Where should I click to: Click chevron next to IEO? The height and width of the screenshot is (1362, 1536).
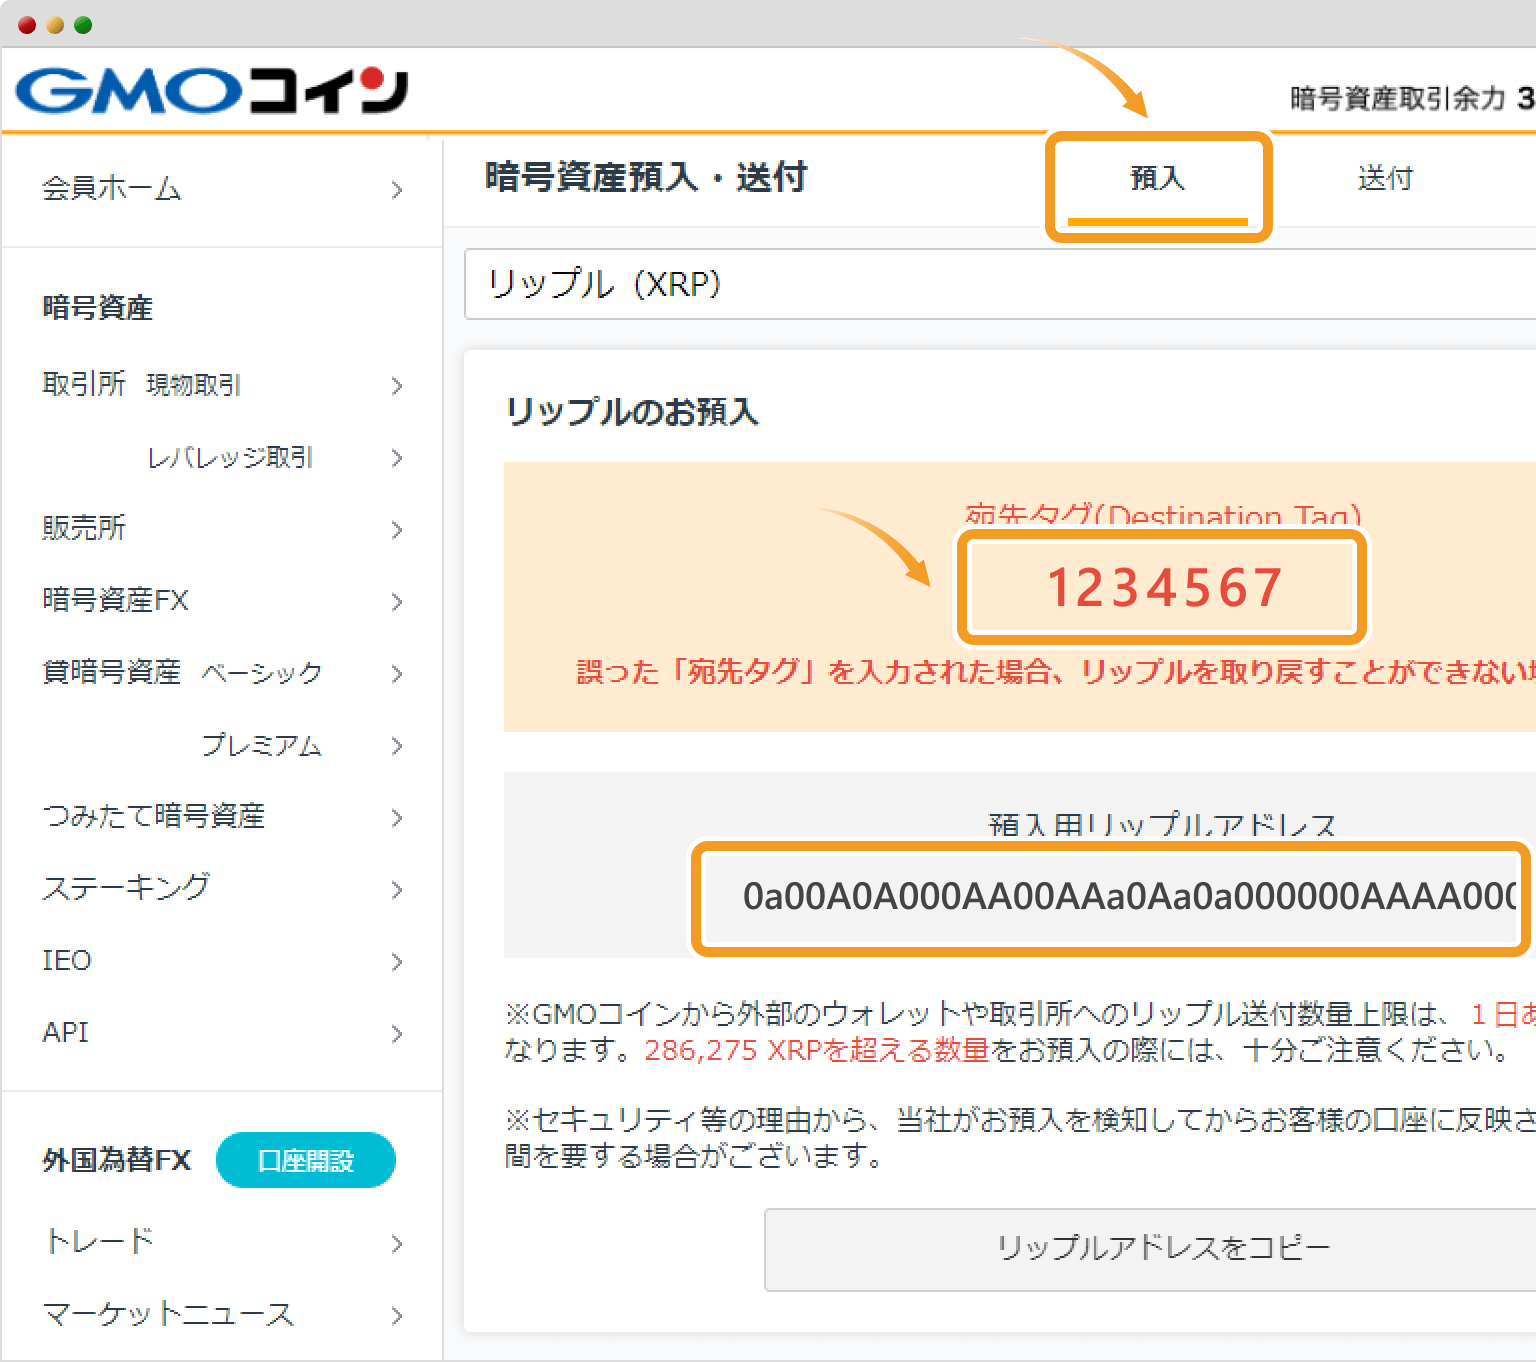397,962
